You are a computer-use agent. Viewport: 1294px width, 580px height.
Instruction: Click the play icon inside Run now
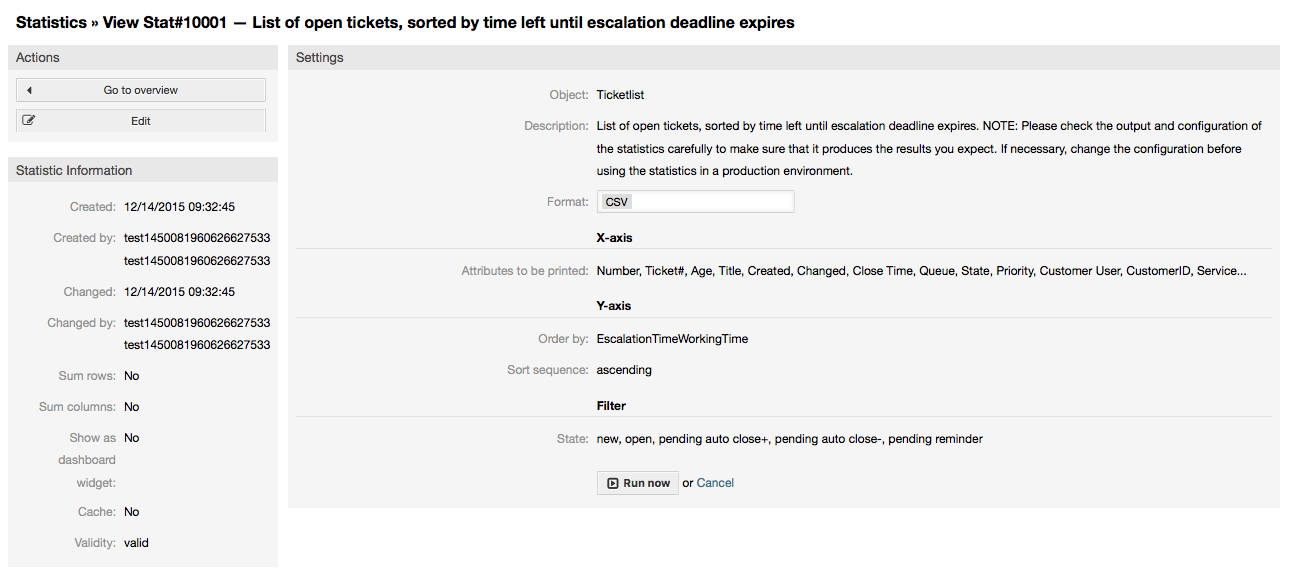[613, 483]
